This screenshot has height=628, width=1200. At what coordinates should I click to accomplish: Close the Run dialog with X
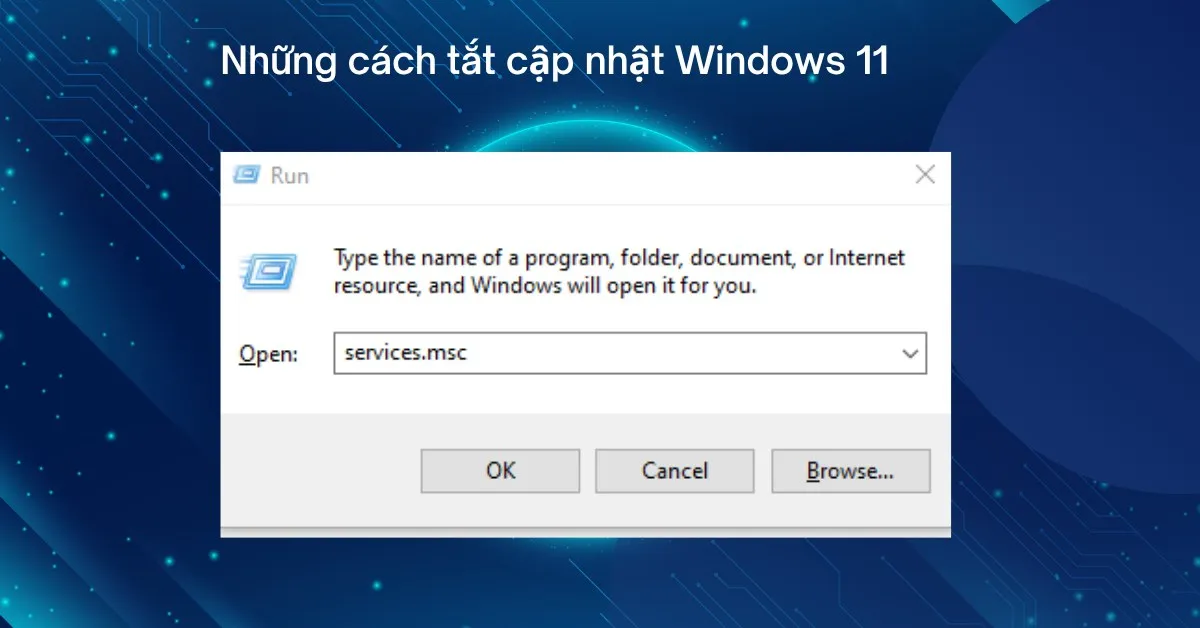(x=925, y=175)
